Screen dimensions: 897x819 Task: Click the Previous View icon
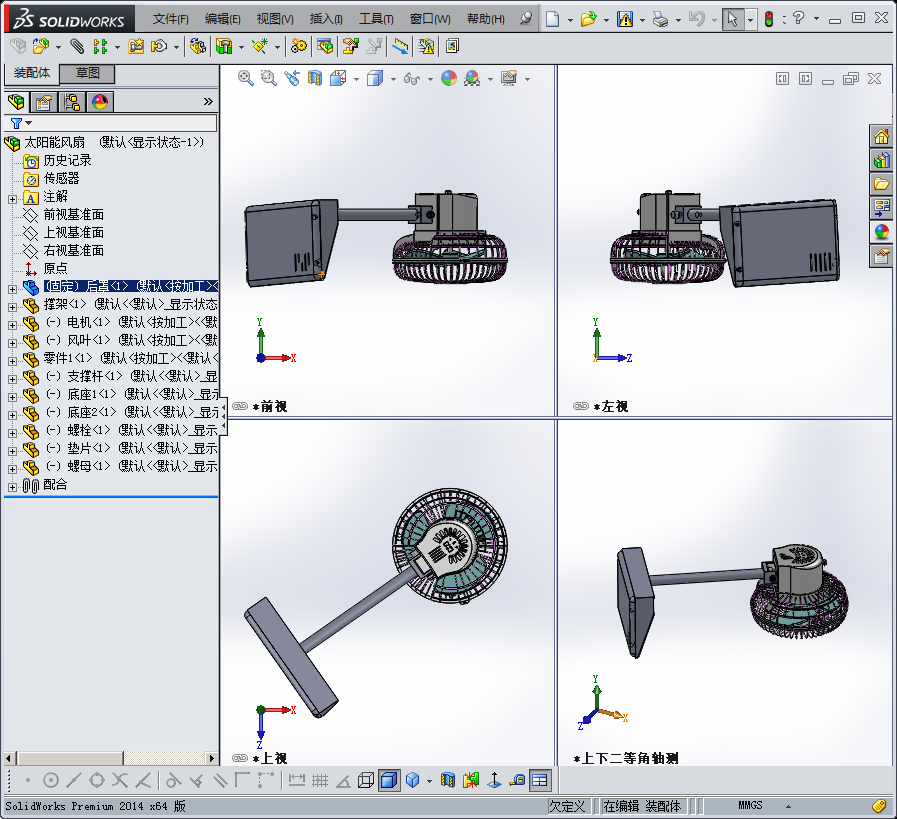click(x=292, y=78)
